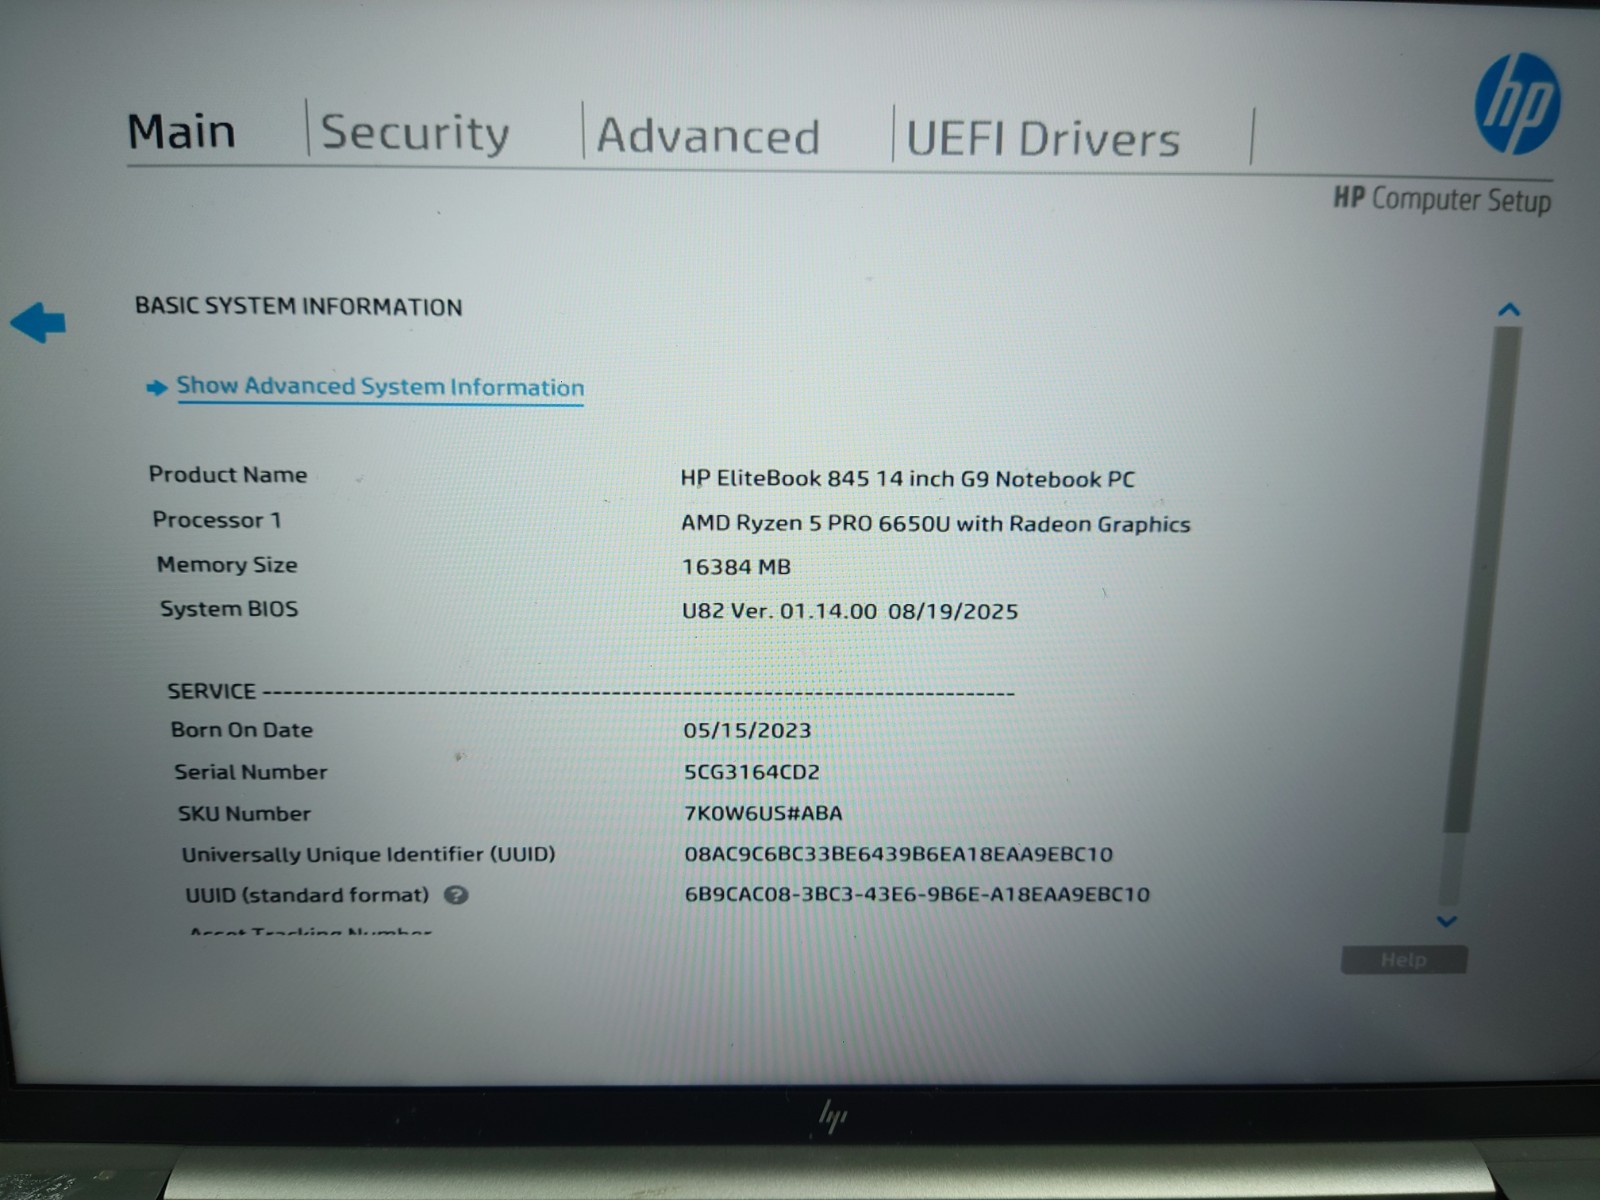Click the scroll down chevron
The image size is (1600, 1200).
pos(1446,921)
